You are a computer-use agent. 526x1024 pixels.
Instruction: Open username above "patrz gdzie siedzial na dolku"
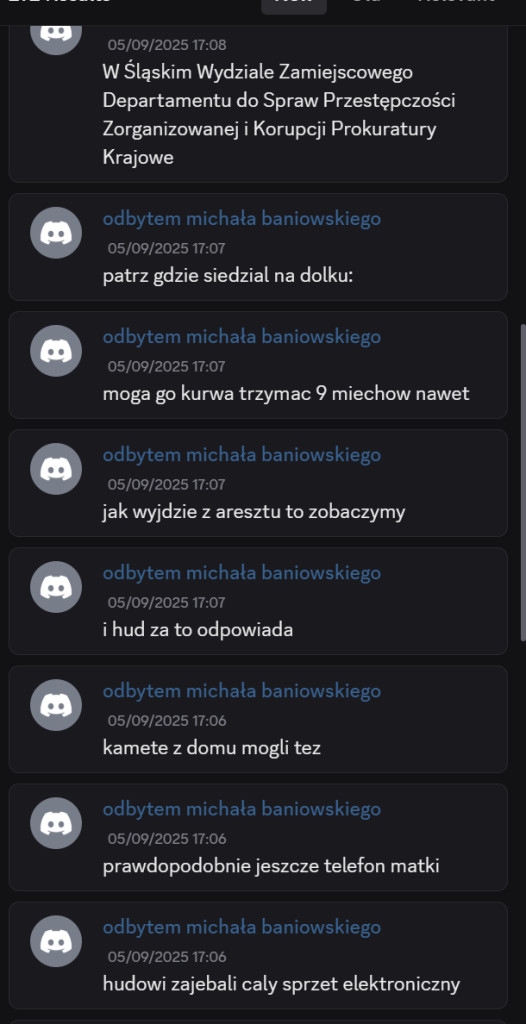242,219
